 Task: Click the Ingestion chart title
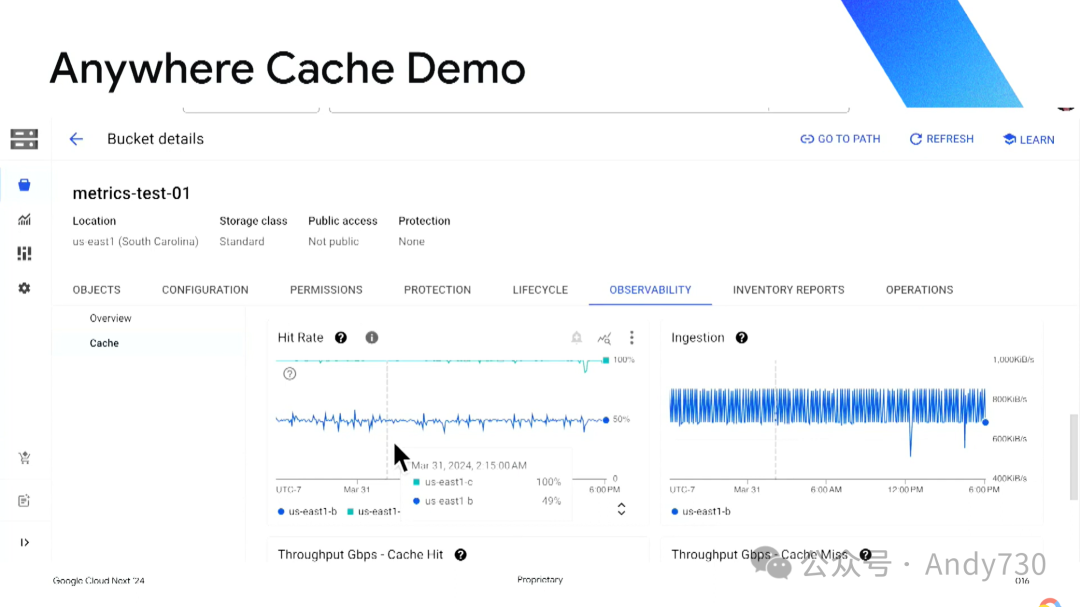click(x=698, y=338)
